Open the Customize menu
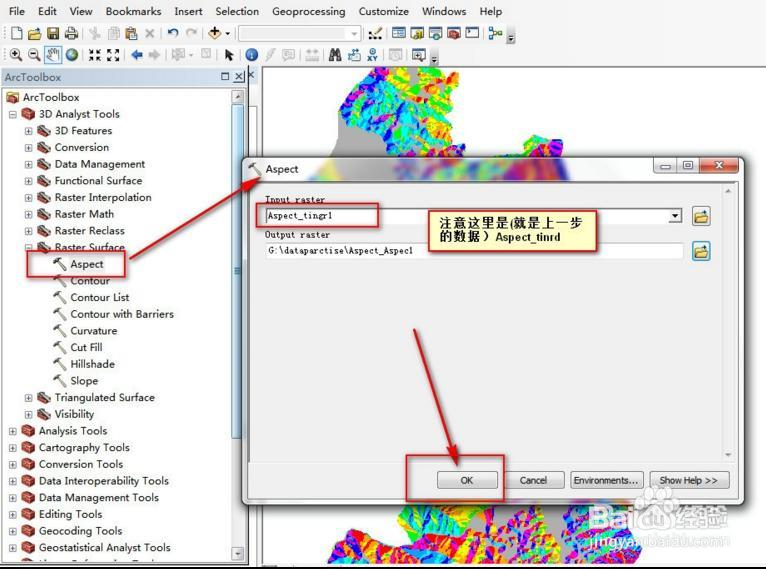The width and height of the screenshot is (766, 569). coord(383,11)
